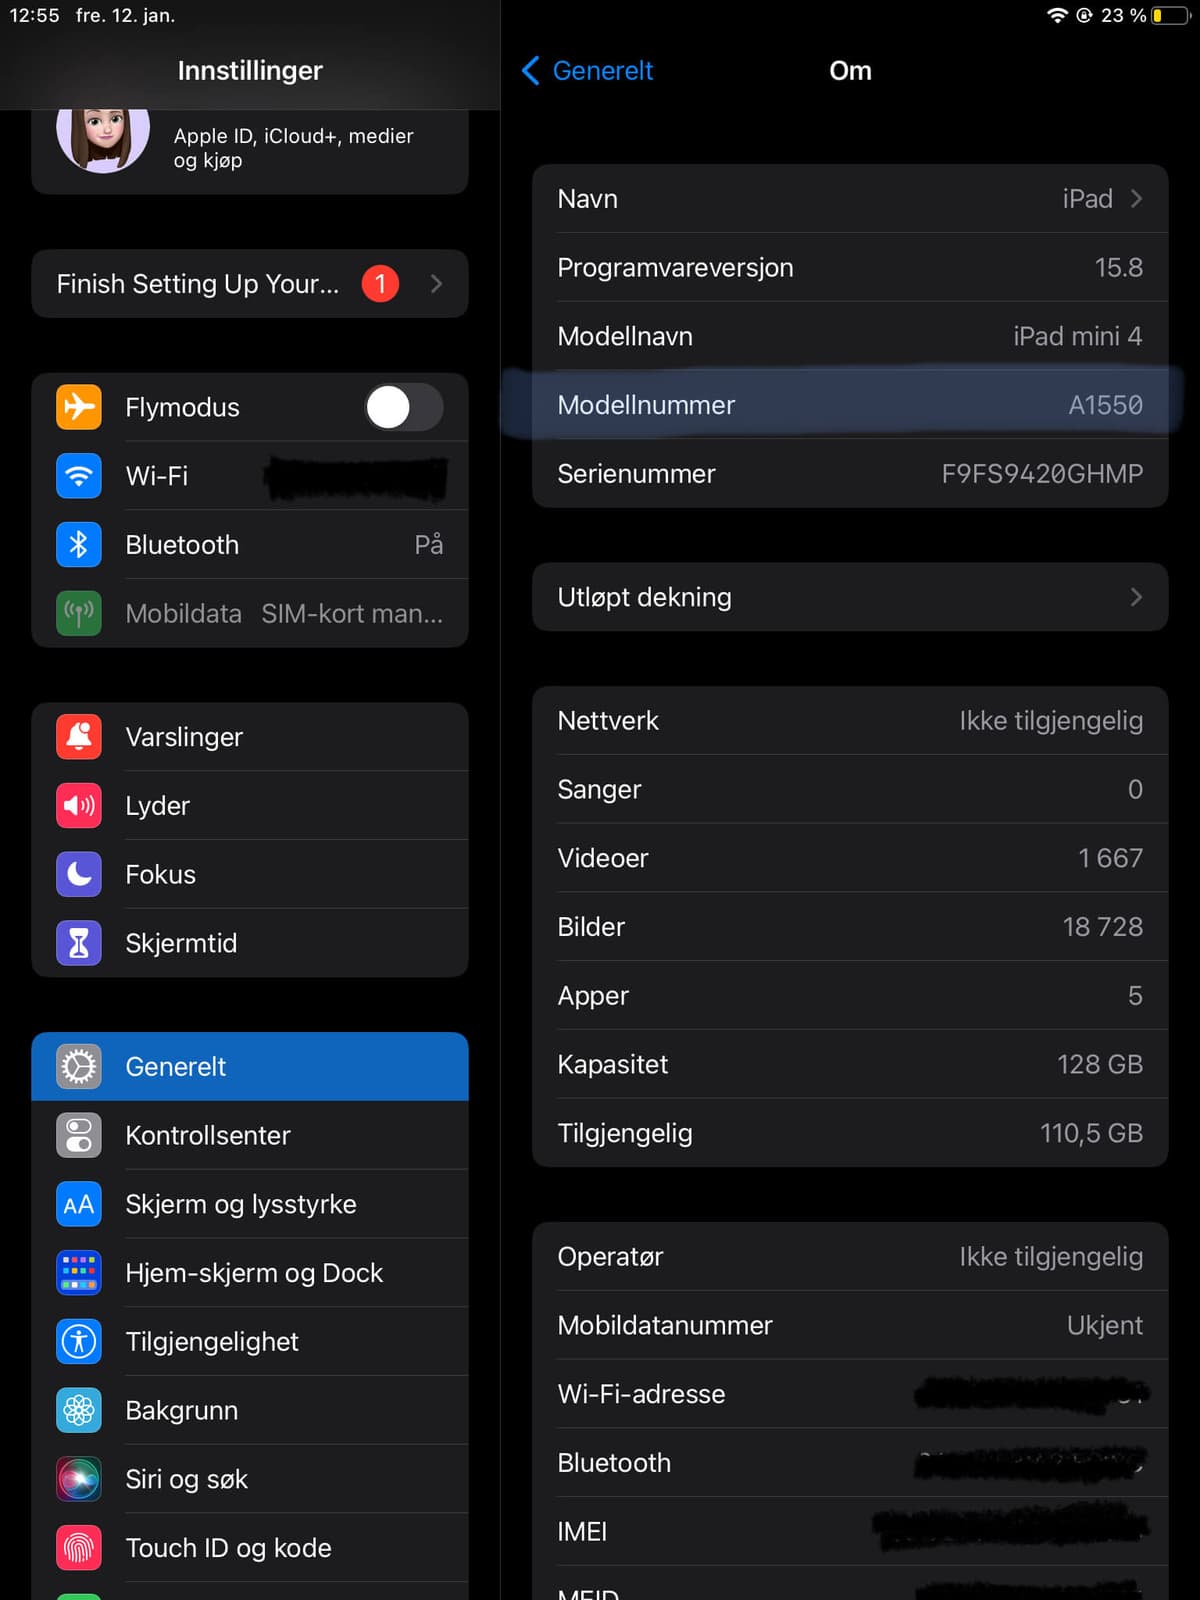Select Generelt in the settings sidebar
This screenshot has width=1200, height=1600.
pos(250,1067)
